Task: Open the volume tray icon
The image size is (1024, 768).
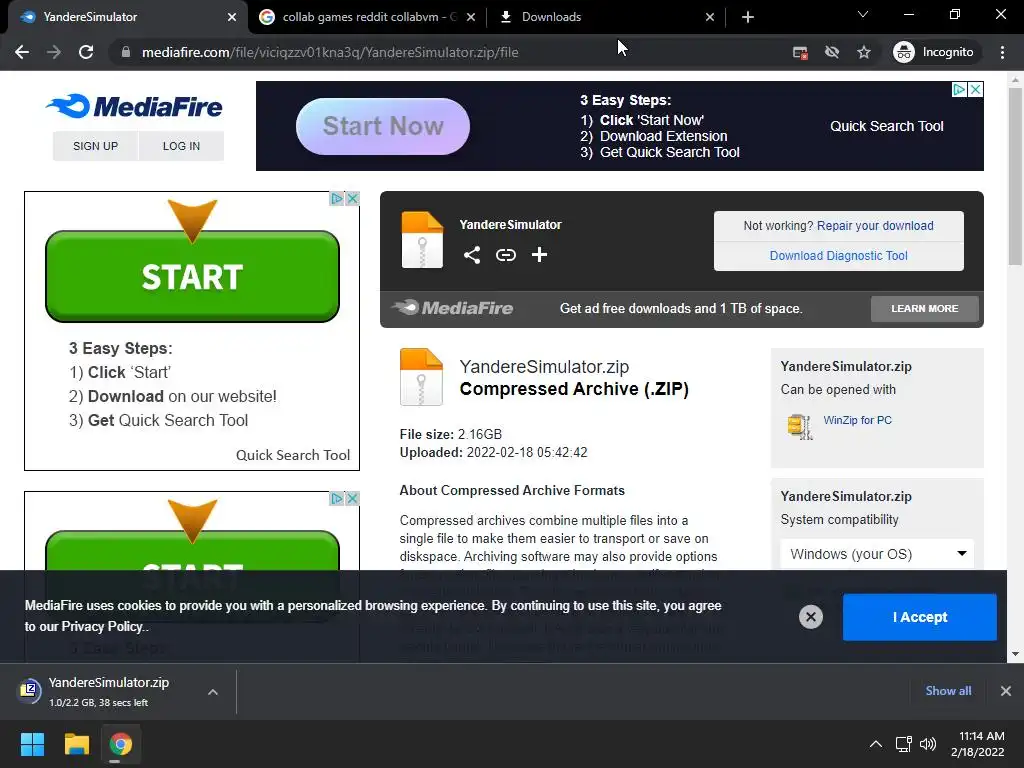Action: click(927, 744)
